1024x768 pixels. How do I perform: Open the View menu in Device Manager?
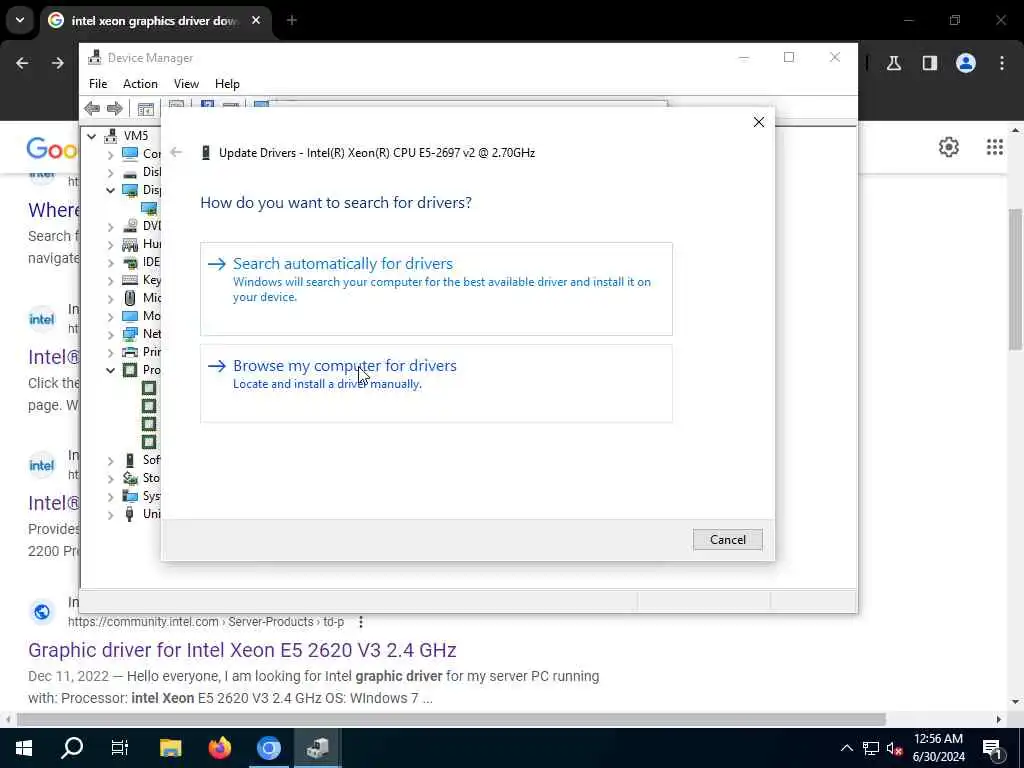(186, 84)
